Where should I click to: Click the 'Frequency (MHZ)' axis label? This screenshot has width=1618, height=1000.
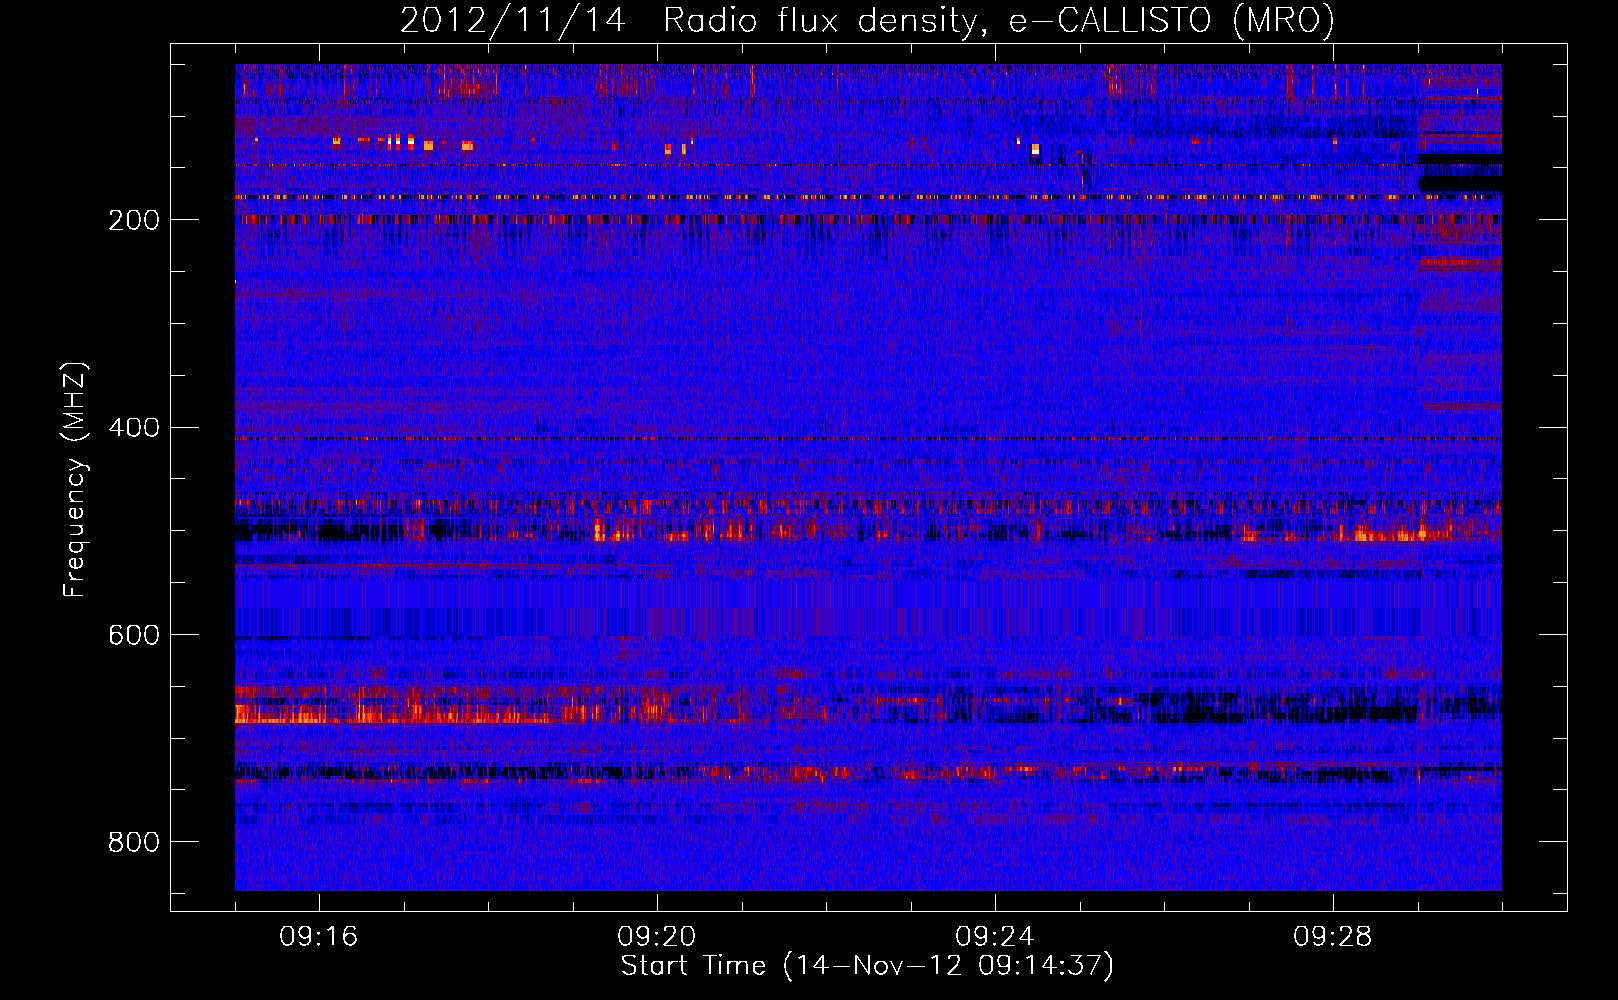point(74,479)
